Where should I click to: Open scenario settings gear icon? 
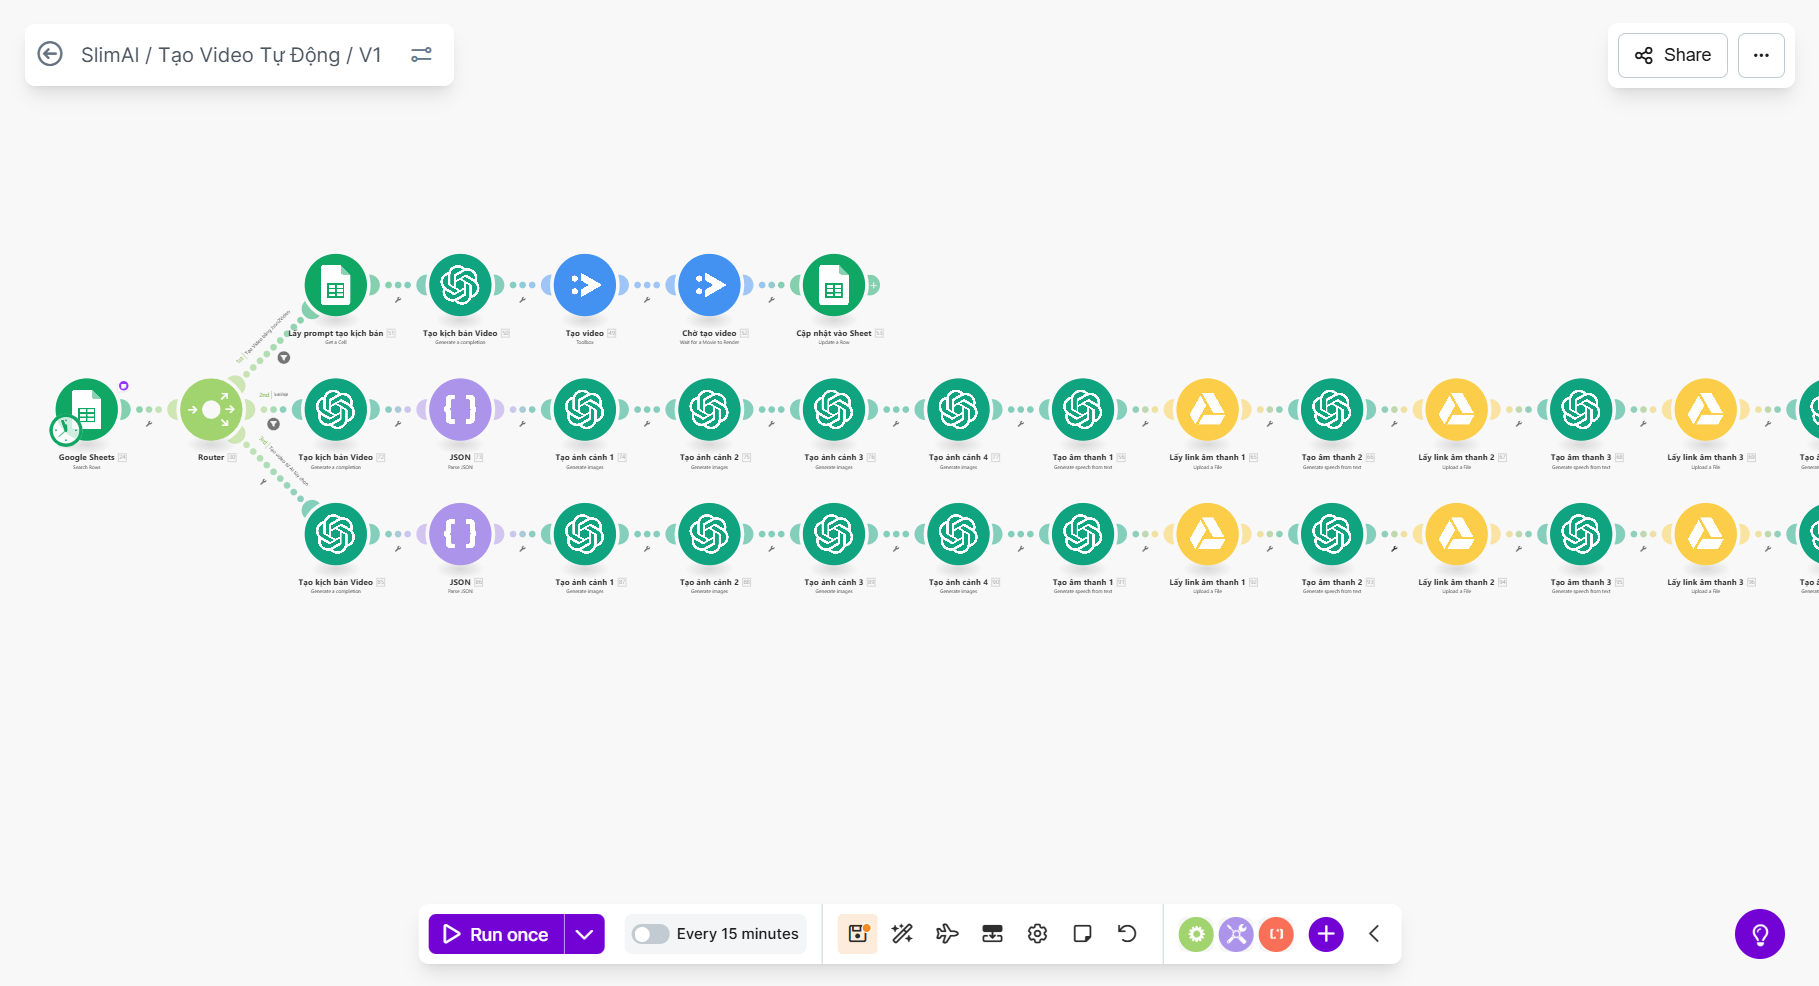pos(1037,934)
